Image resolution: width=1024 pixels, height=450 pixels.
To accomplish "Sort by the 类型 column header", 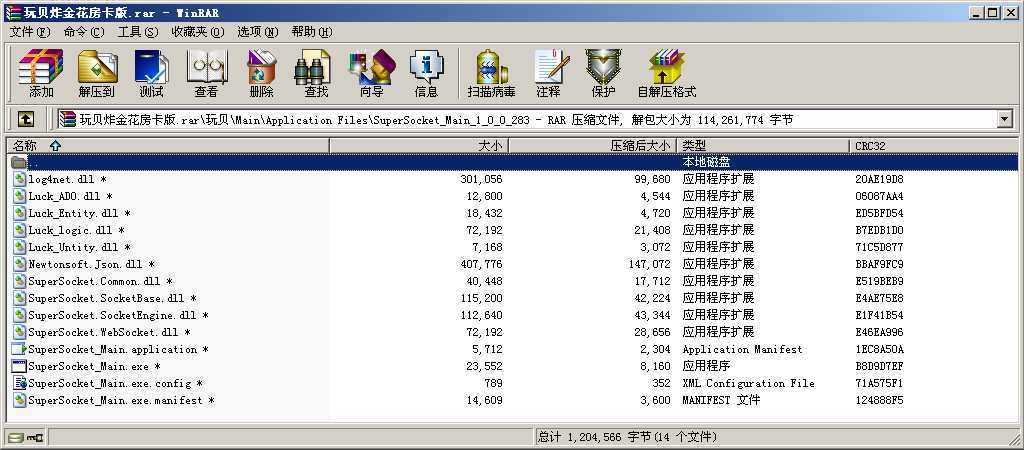I will [x=763, y=146].
